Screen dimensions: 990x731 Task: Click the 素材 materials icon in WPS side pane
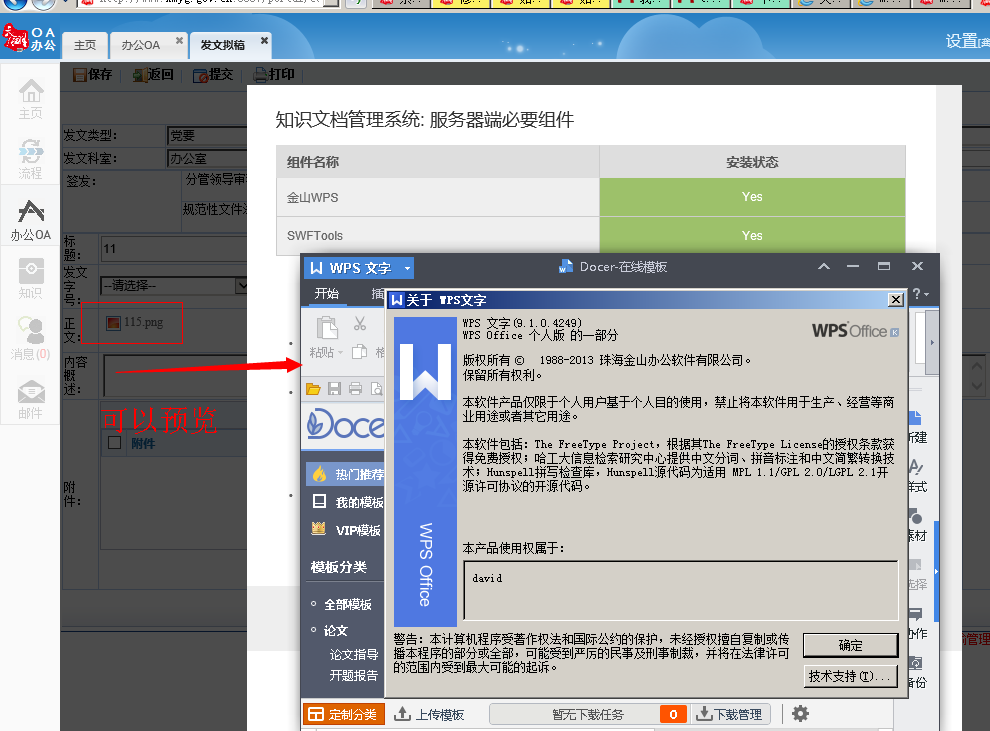915,516
